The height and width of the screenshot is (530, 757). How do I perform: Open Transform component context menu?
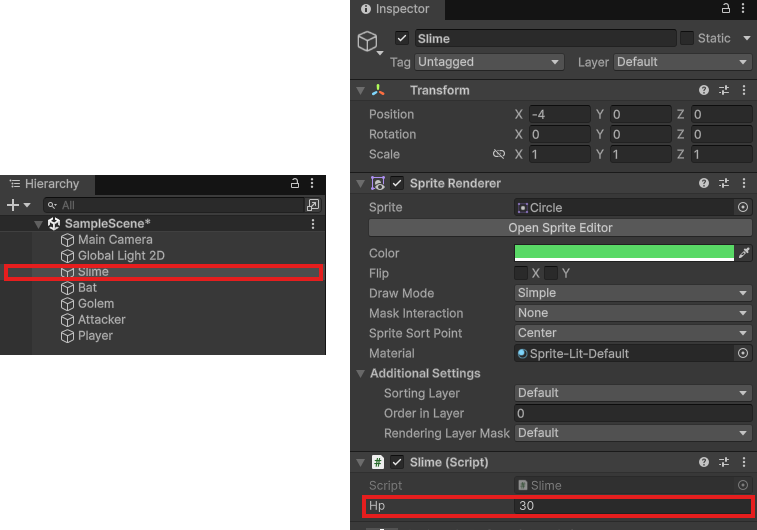point(744,90)
